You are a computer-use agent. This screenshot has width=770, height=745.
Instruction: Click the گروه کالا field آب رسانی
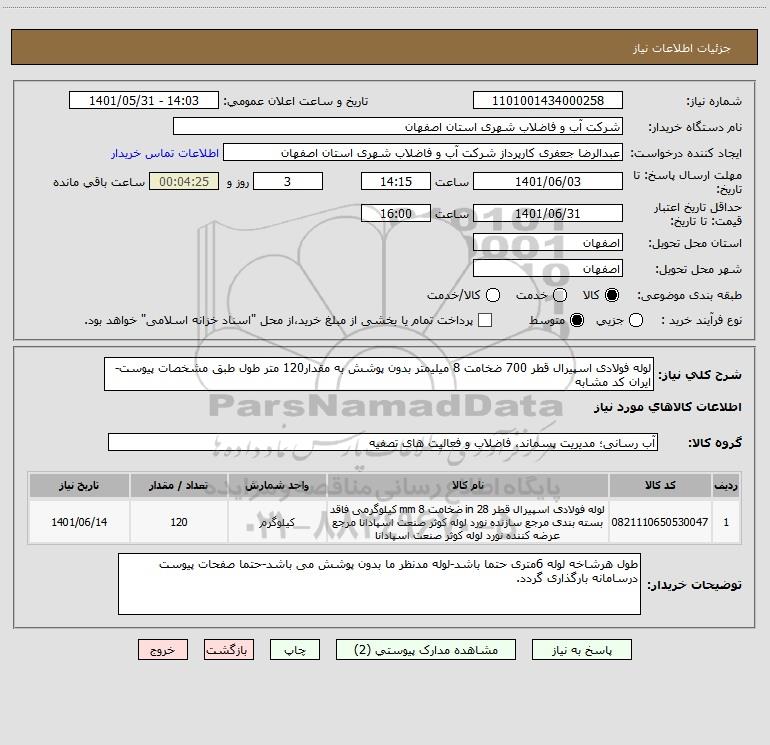pos(383,442)
